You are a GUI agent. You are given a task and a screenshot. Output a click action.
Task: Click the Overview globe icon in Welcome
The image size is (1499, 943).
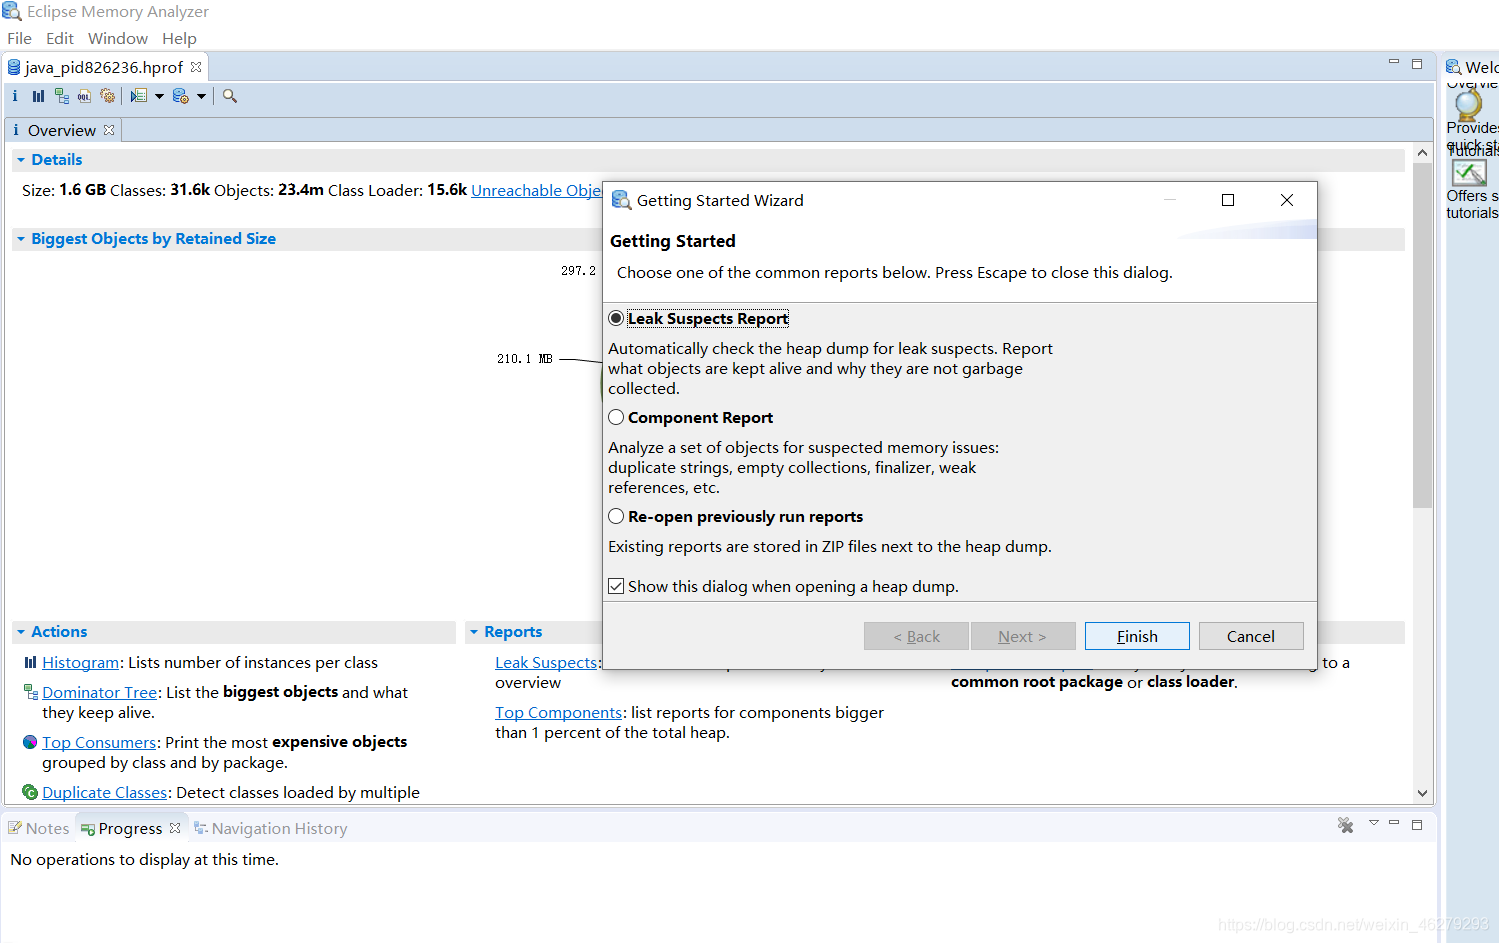[1468, 104]
